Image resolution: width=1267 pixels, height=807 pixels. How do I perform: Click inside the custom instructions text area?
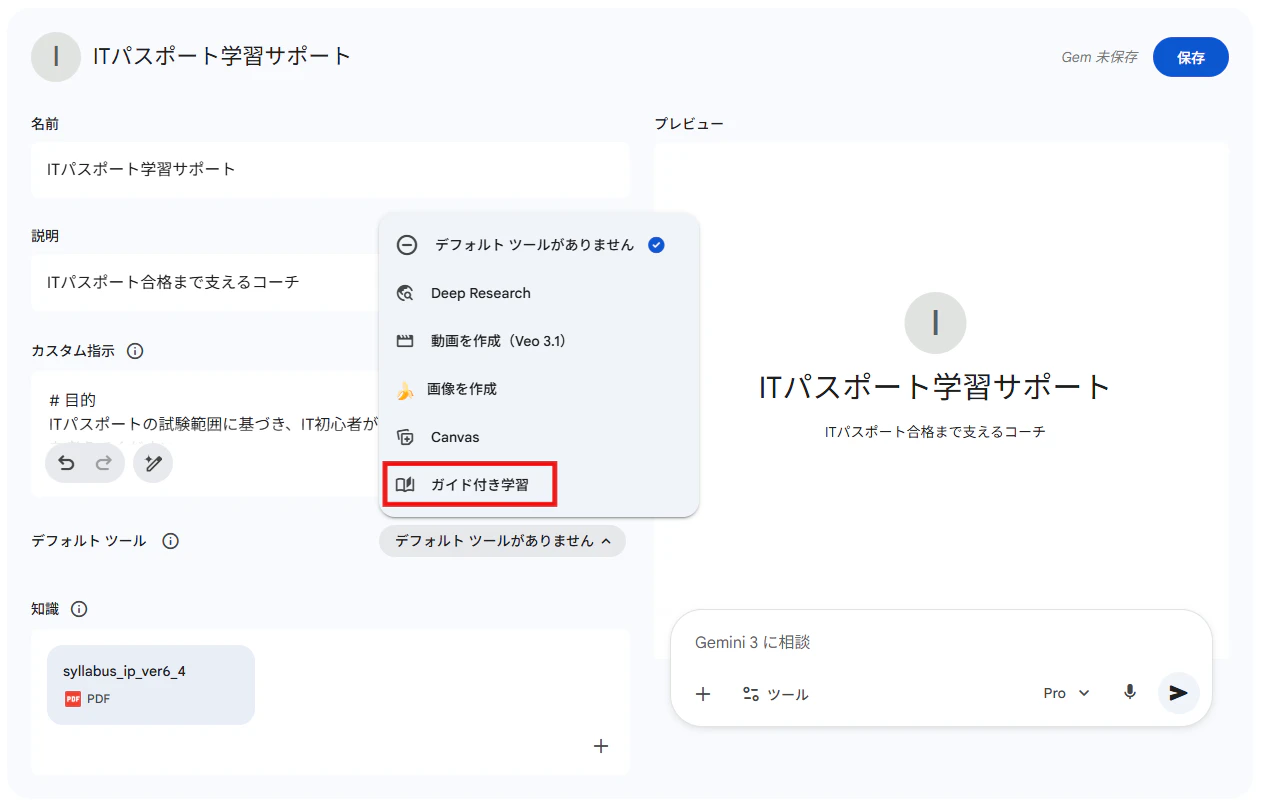click(x=205, y=412)
